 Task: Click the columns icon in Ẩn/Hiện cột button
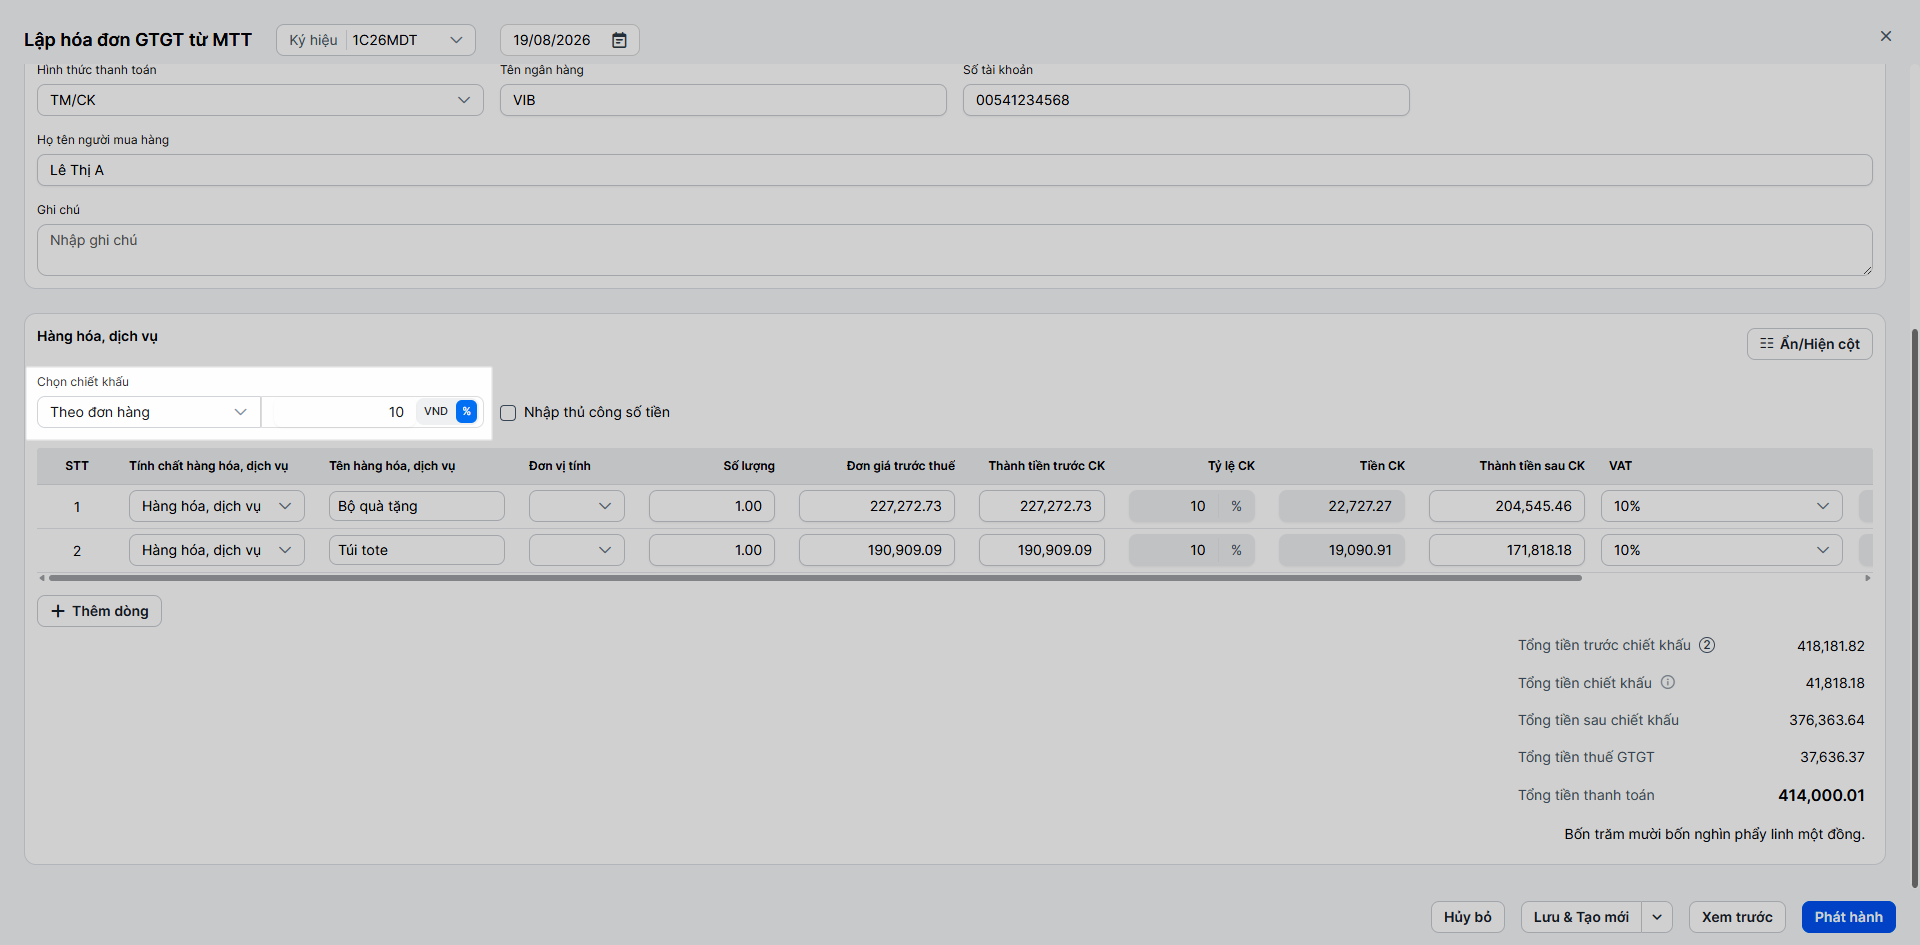coord(1767,343)
